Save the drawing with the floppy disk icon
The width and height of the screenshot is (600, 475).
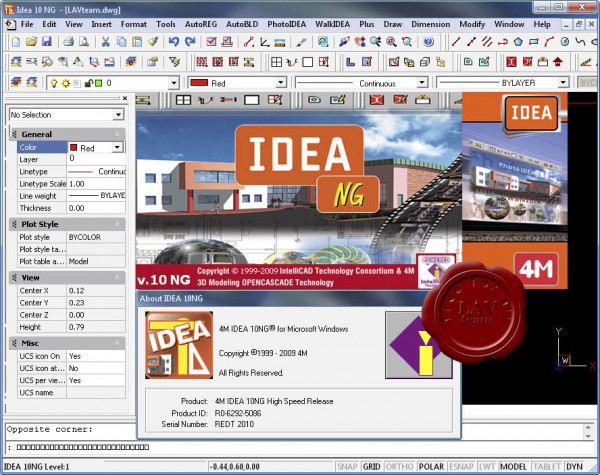click(47, 41)
